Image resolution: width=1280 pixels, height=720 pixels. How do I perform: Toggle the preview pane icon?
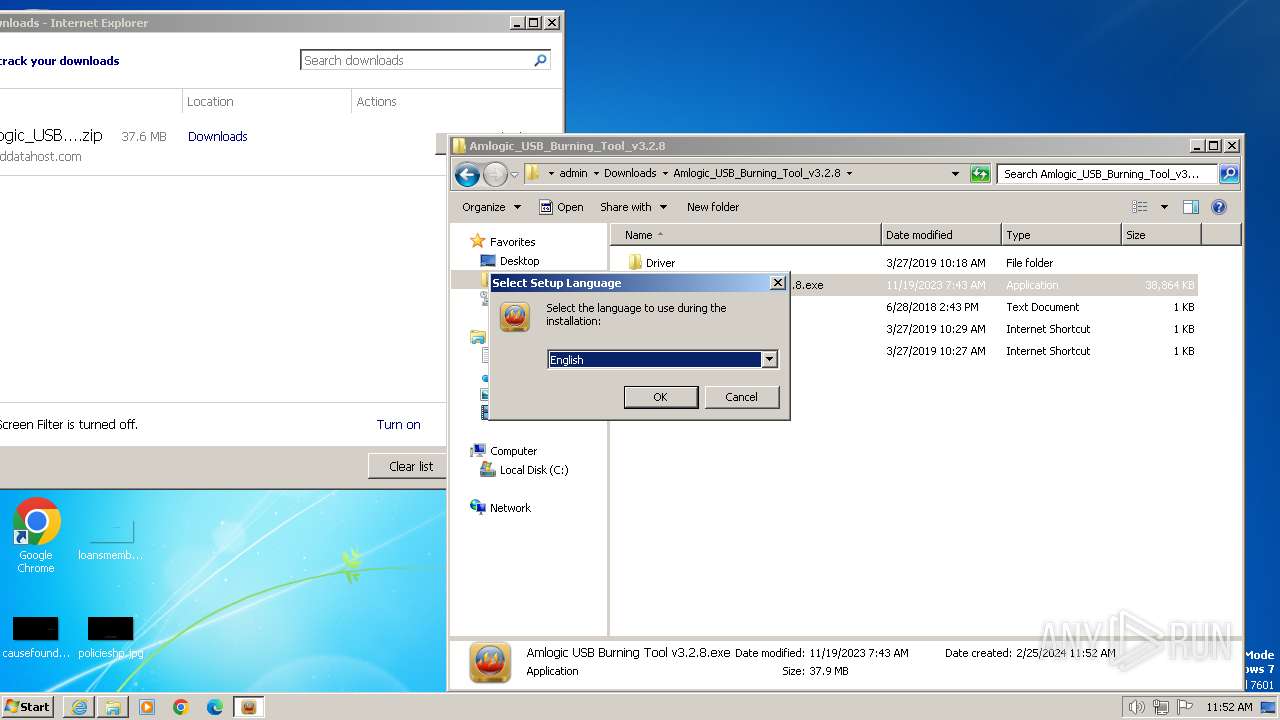[x=1191, y=207]
